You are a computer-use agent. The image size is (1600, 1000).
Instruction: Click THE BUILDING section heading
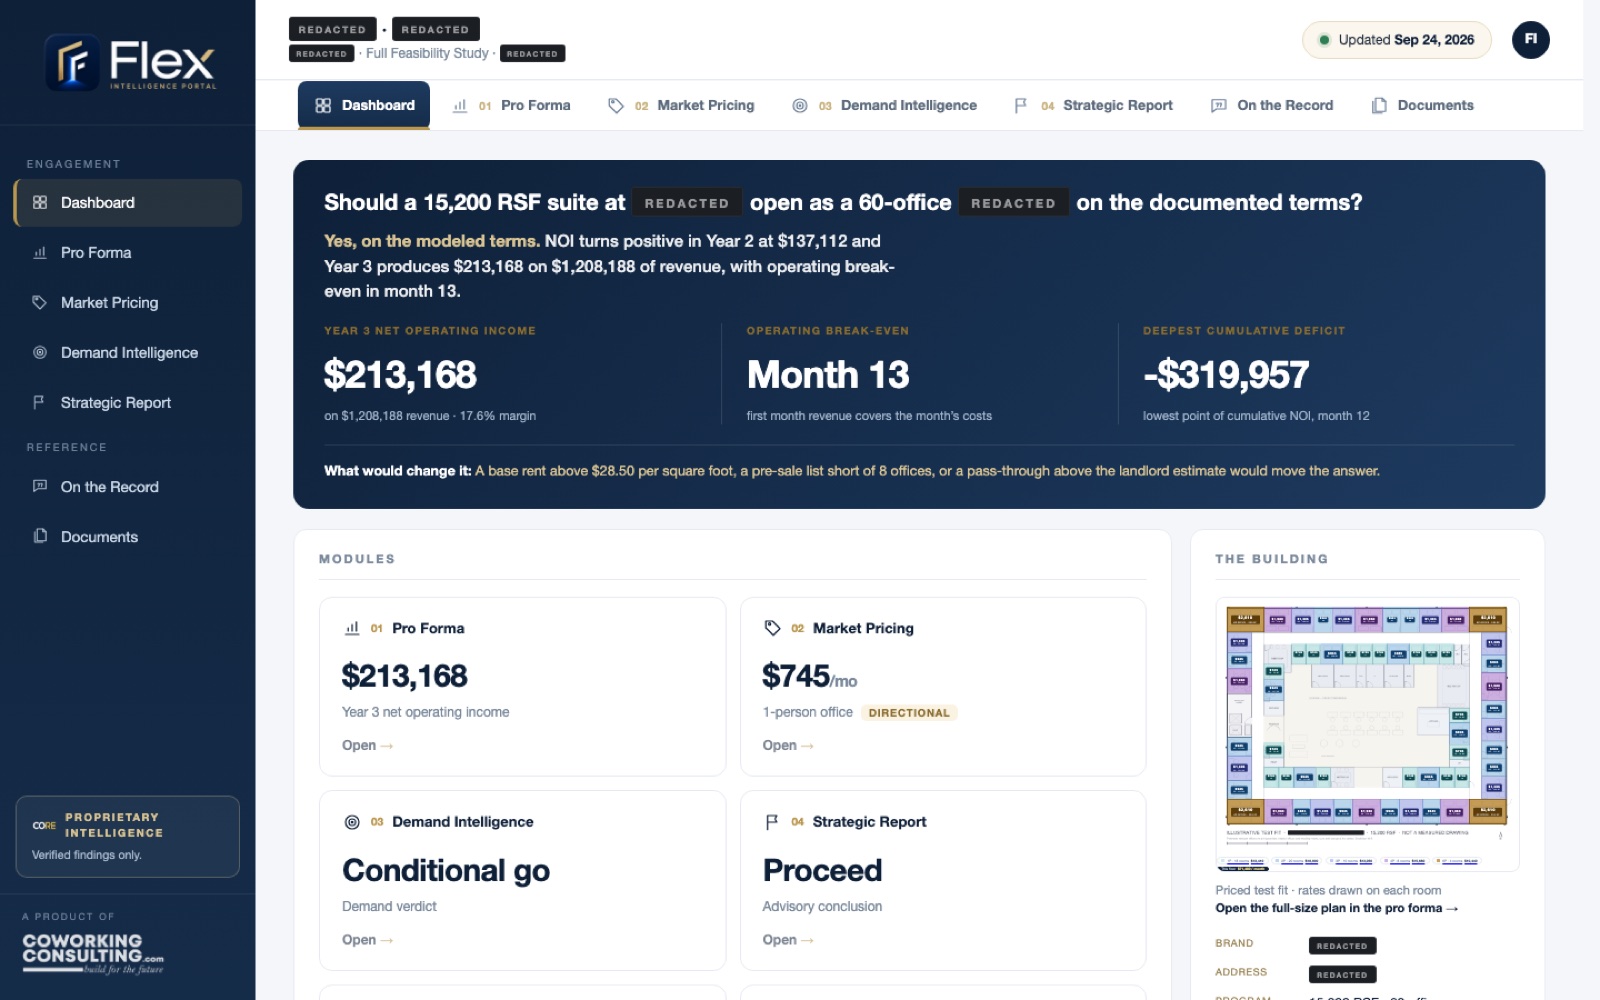(x=1271, y=559)
